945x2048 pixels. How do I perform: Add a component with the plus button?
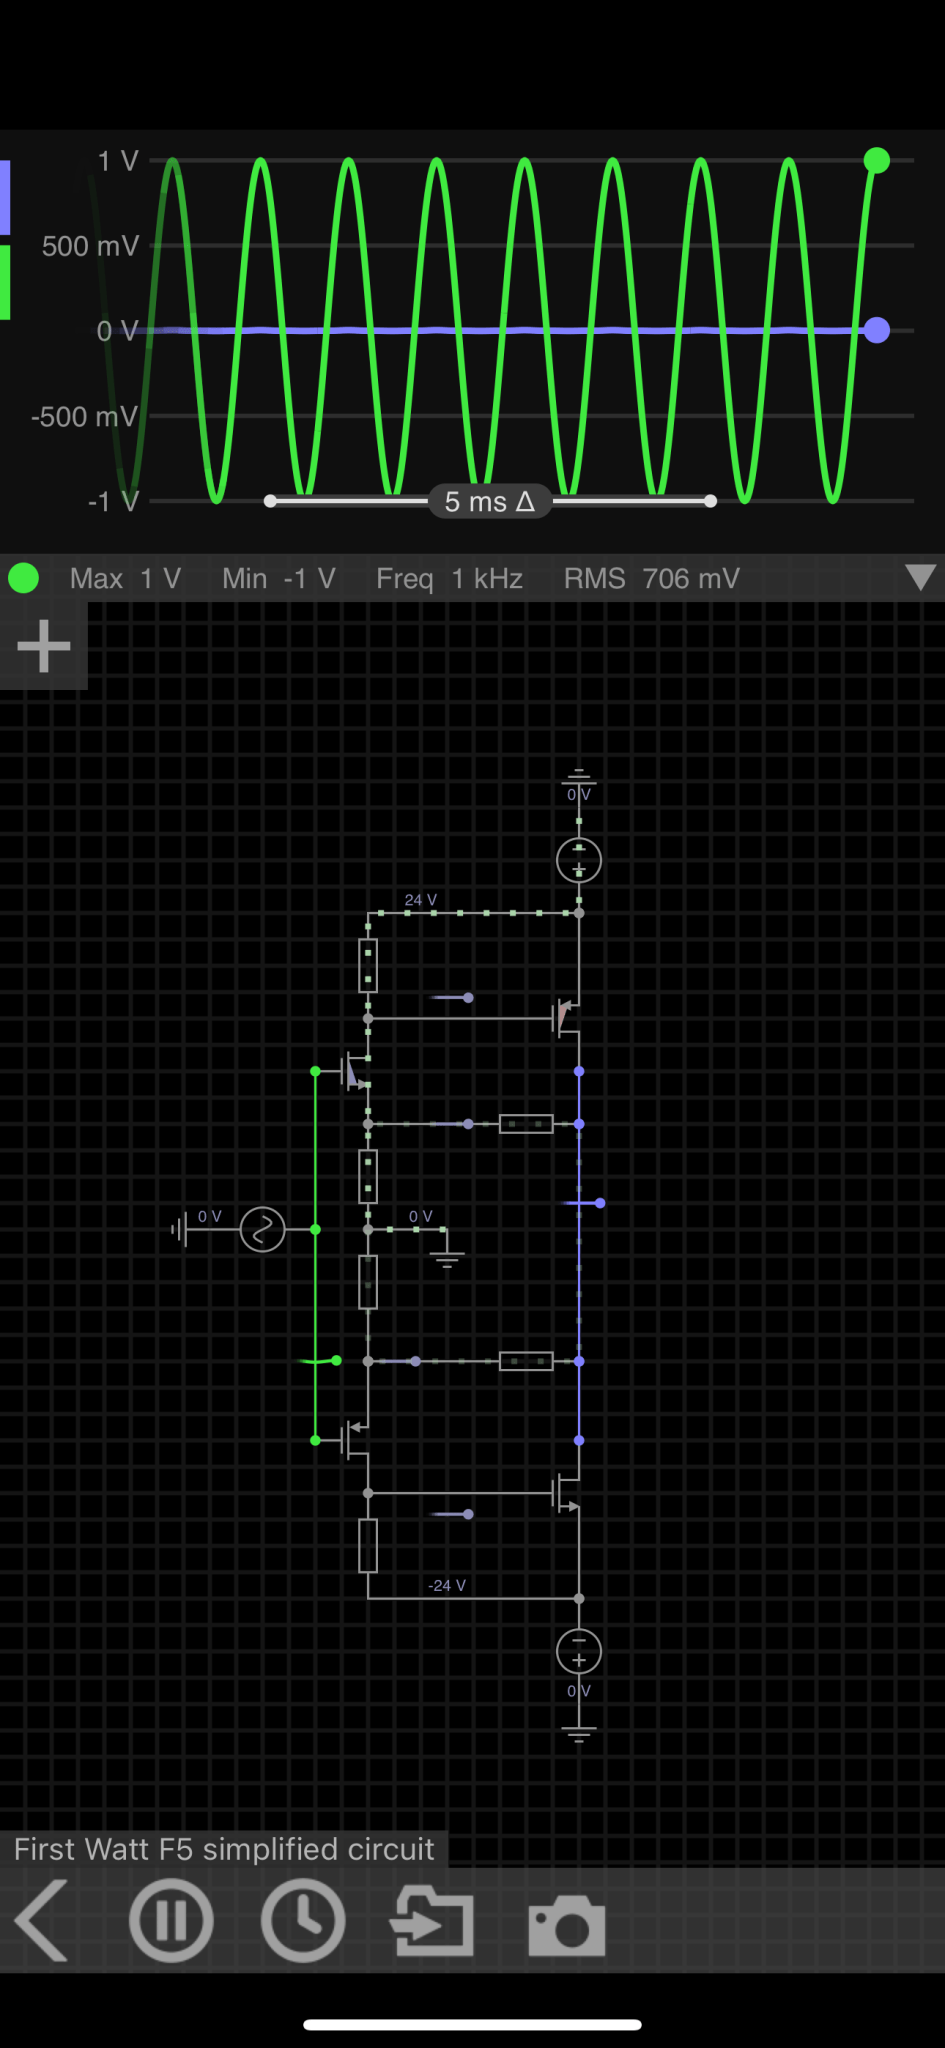click(x=44, y=646)
